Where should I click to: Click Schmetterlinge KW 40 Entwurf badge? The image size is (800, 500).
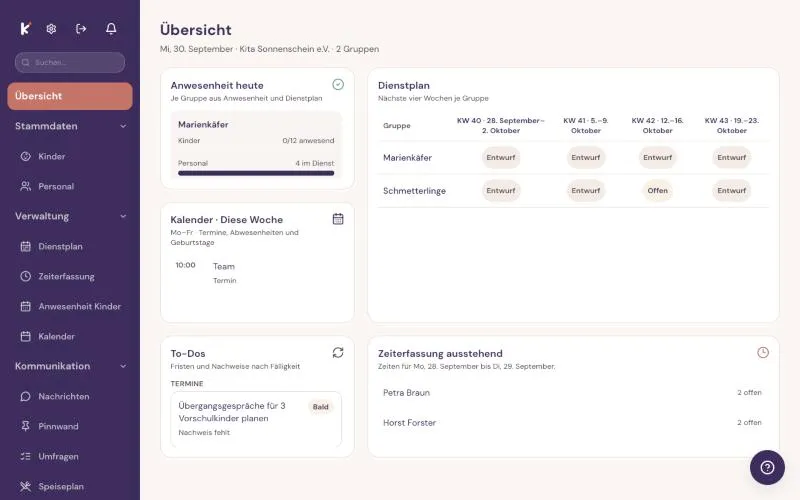pyautogui.click(x=501, y=191)
